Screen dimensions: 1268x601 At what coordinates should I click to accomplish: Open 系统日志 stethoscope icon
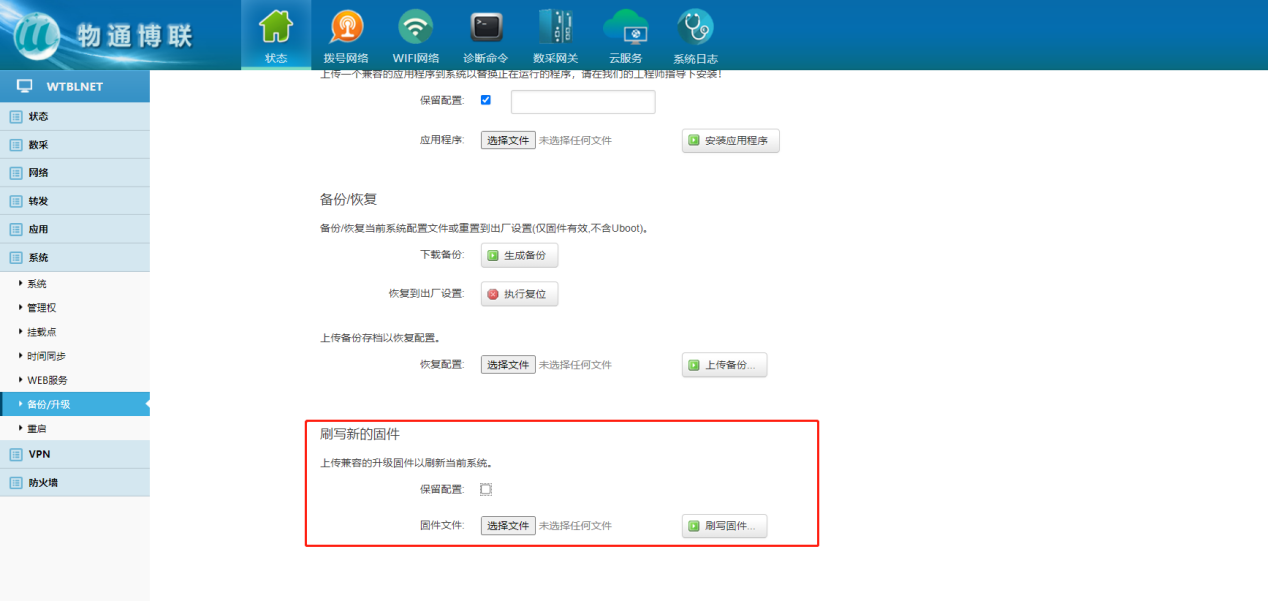click(x=695, y=28)
